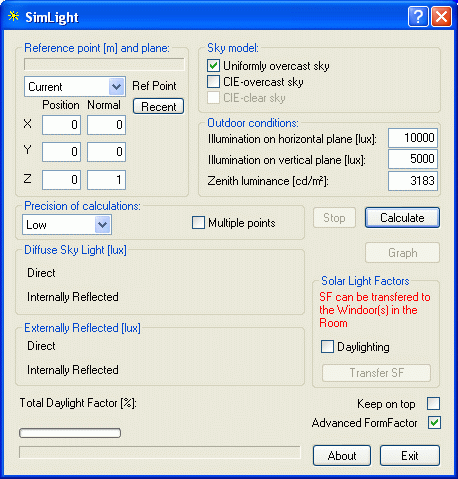The width and height of the screenshot is (458, 479).
Task: Click the 'Position' column header
Action: click(x=61, y=105)
